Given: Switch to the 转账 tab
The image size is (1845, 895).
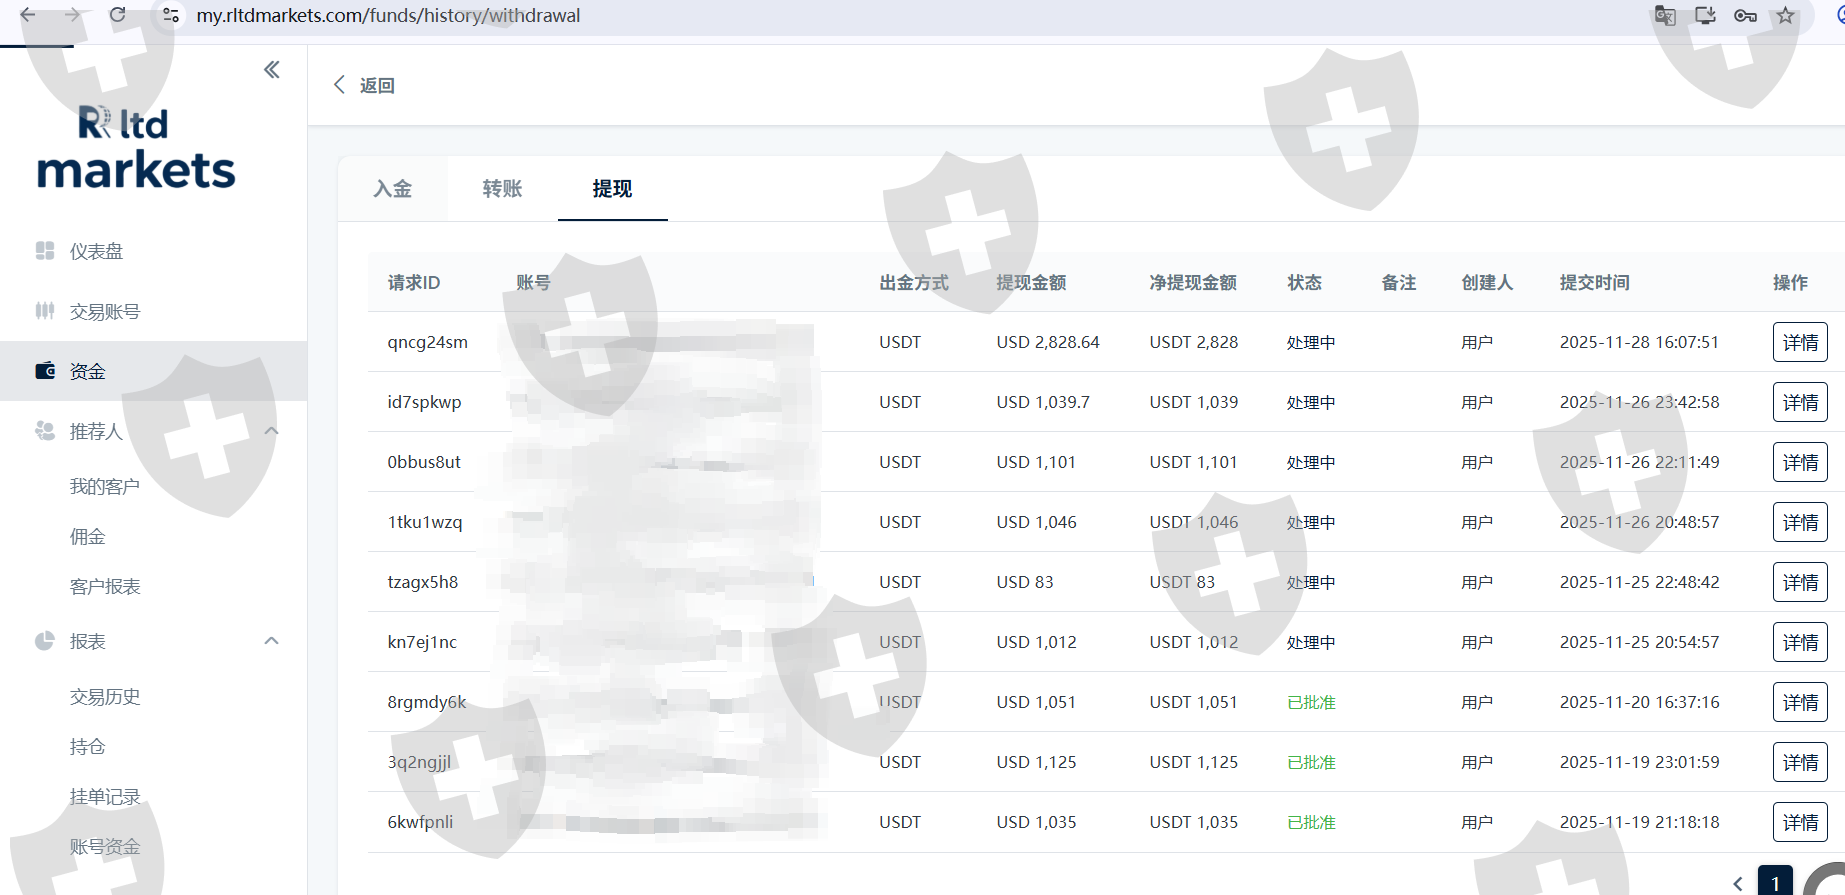Looking at the screenshot, I should pyautogui.click(x=502, y=189).
